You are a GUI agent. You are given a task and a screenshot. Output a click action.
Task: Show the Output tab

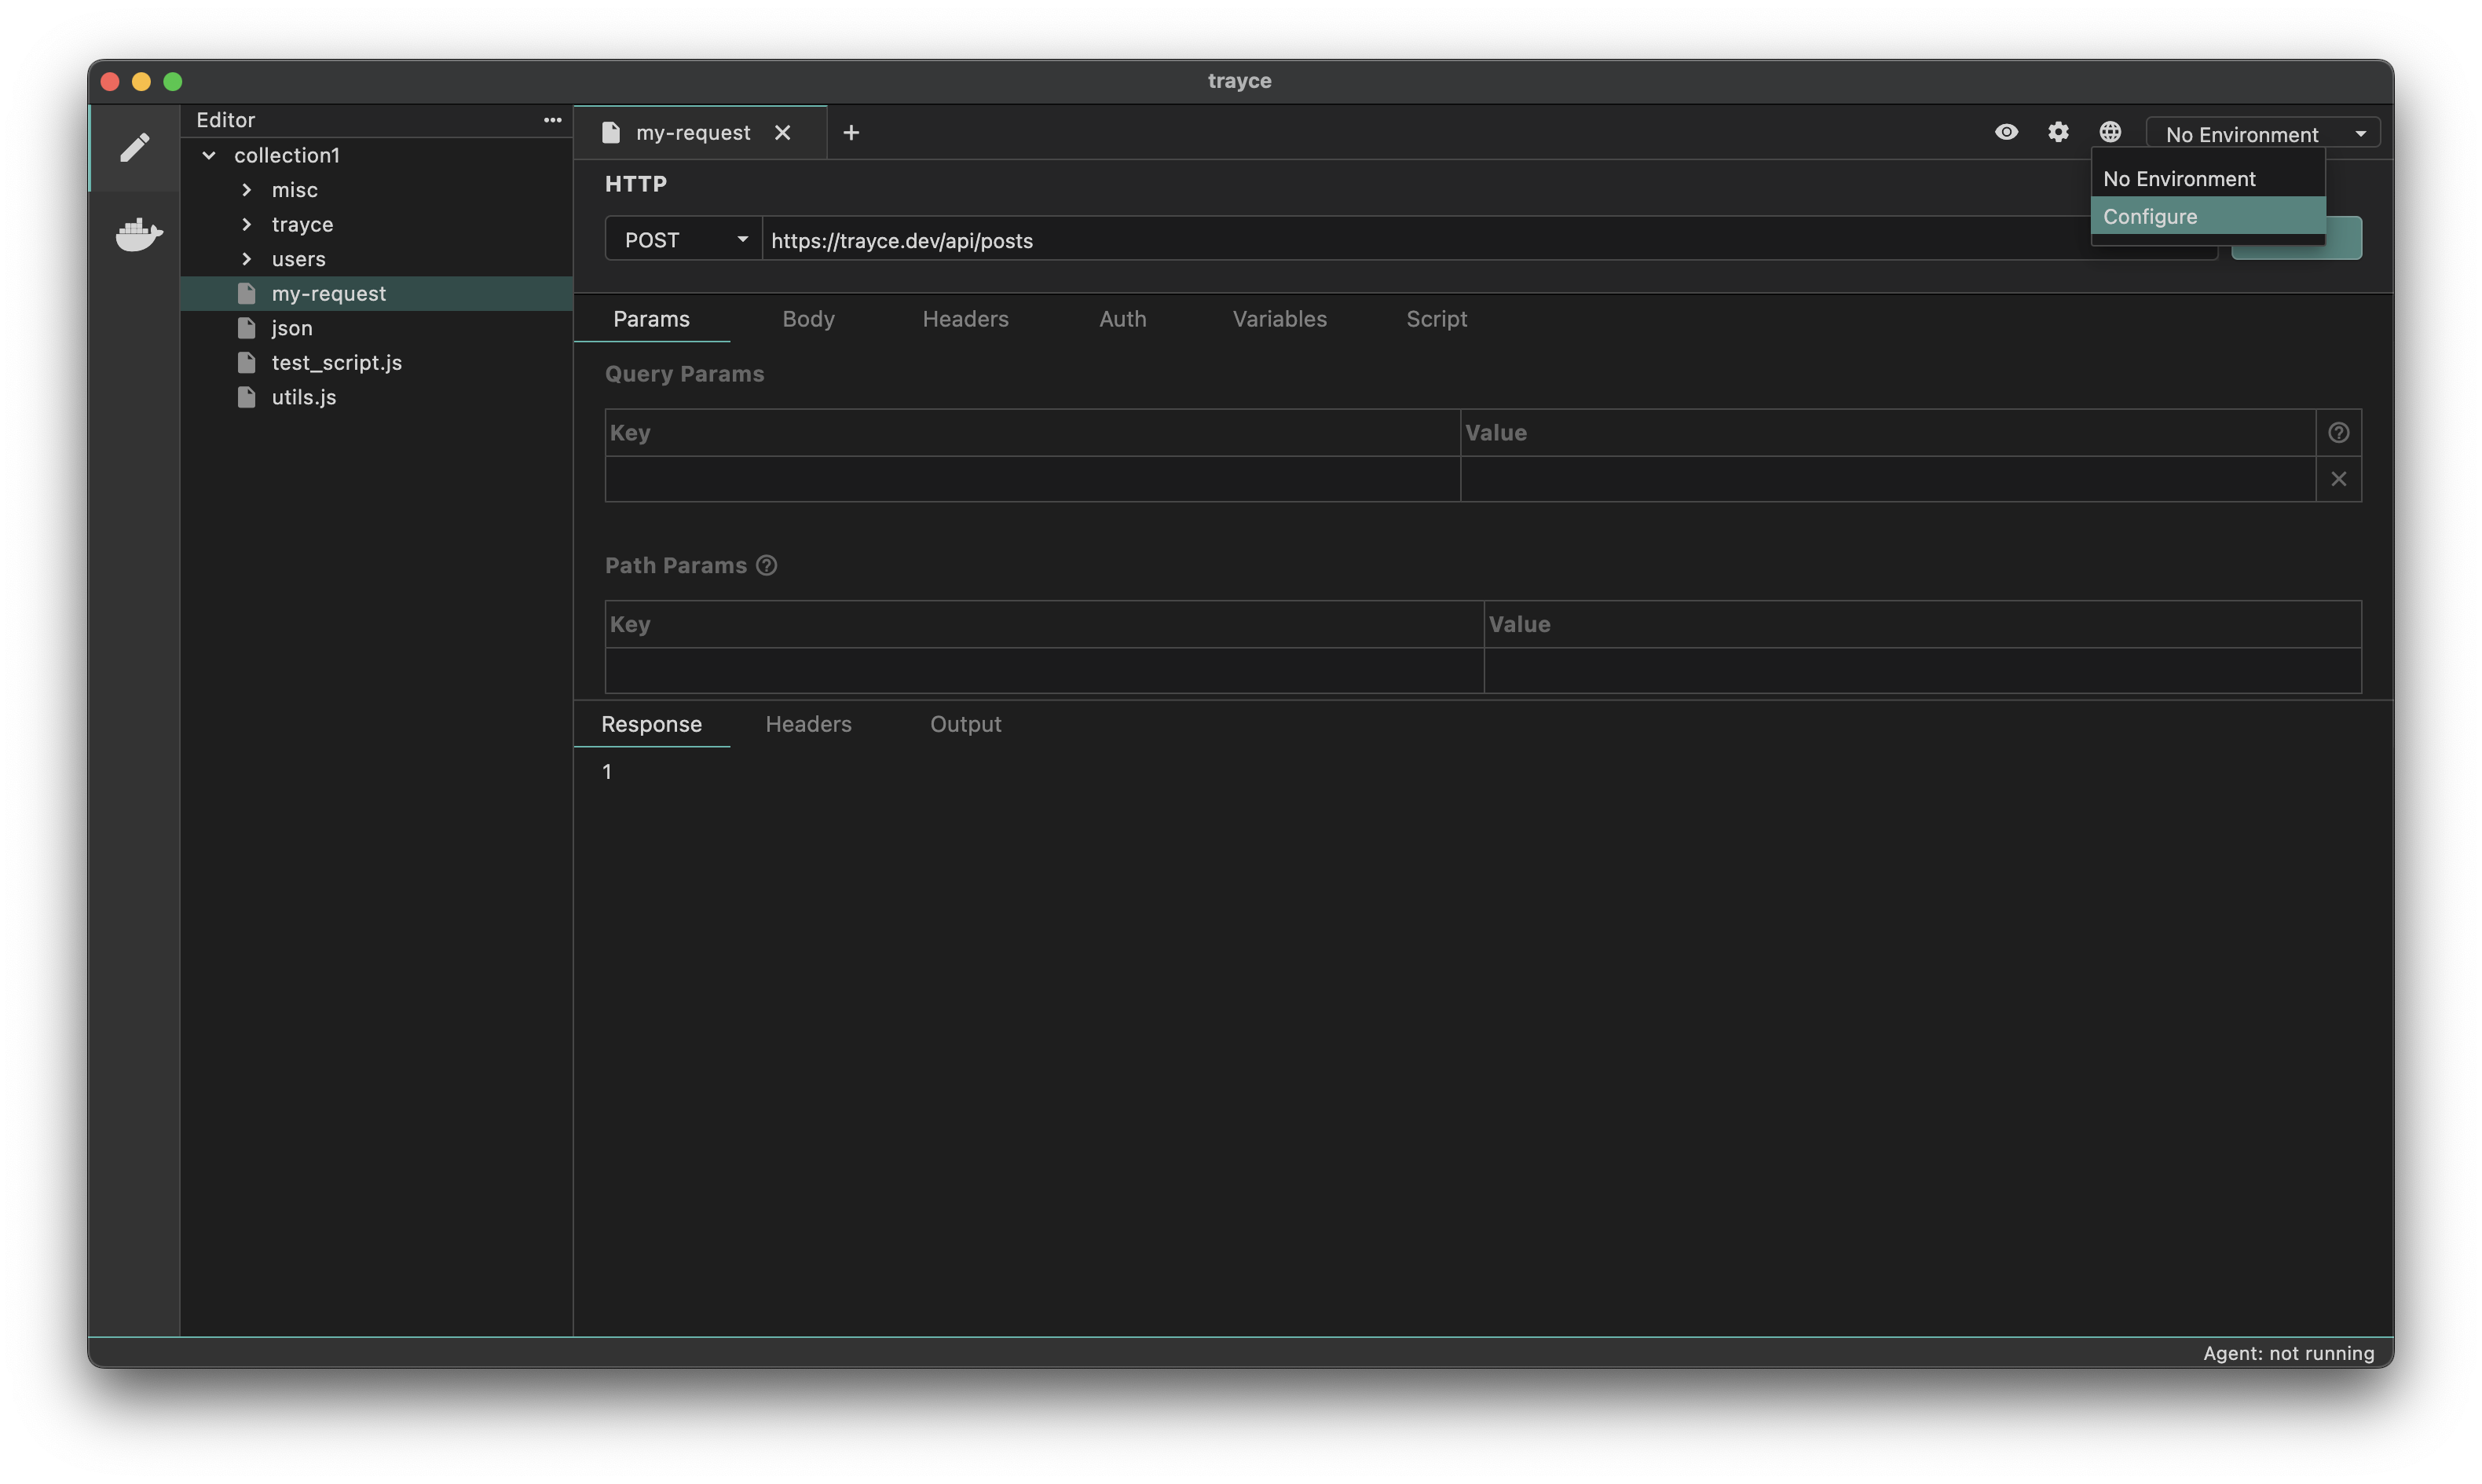point(965,724)
